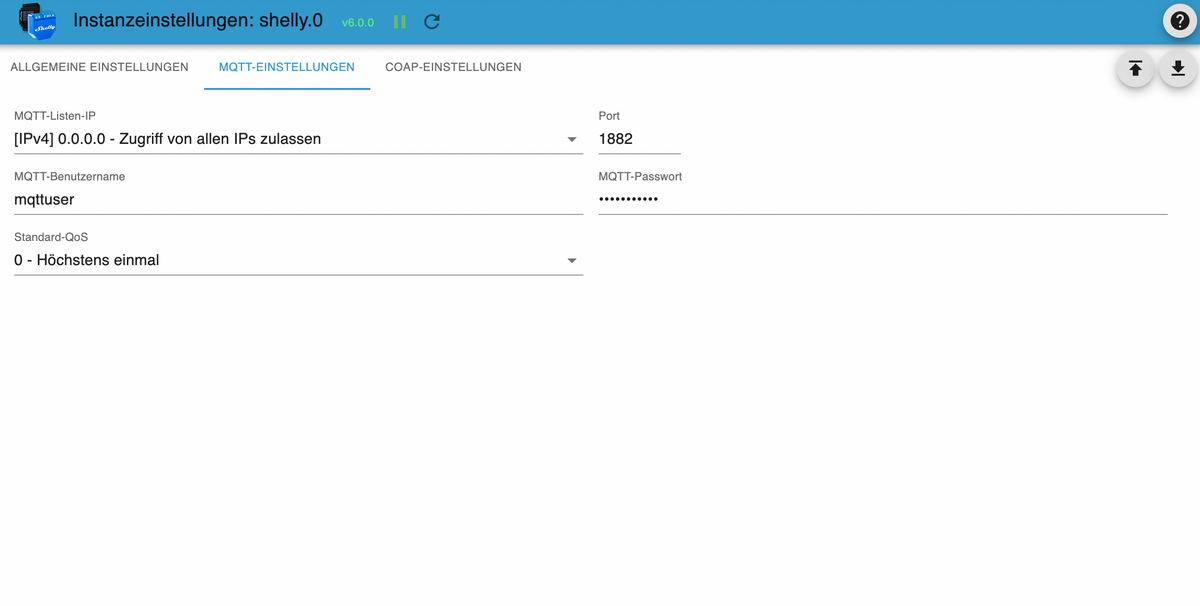1200x606 pixels.
Task: Open the MQTT-Listen-IP dropdown
Action: point(290,139)
